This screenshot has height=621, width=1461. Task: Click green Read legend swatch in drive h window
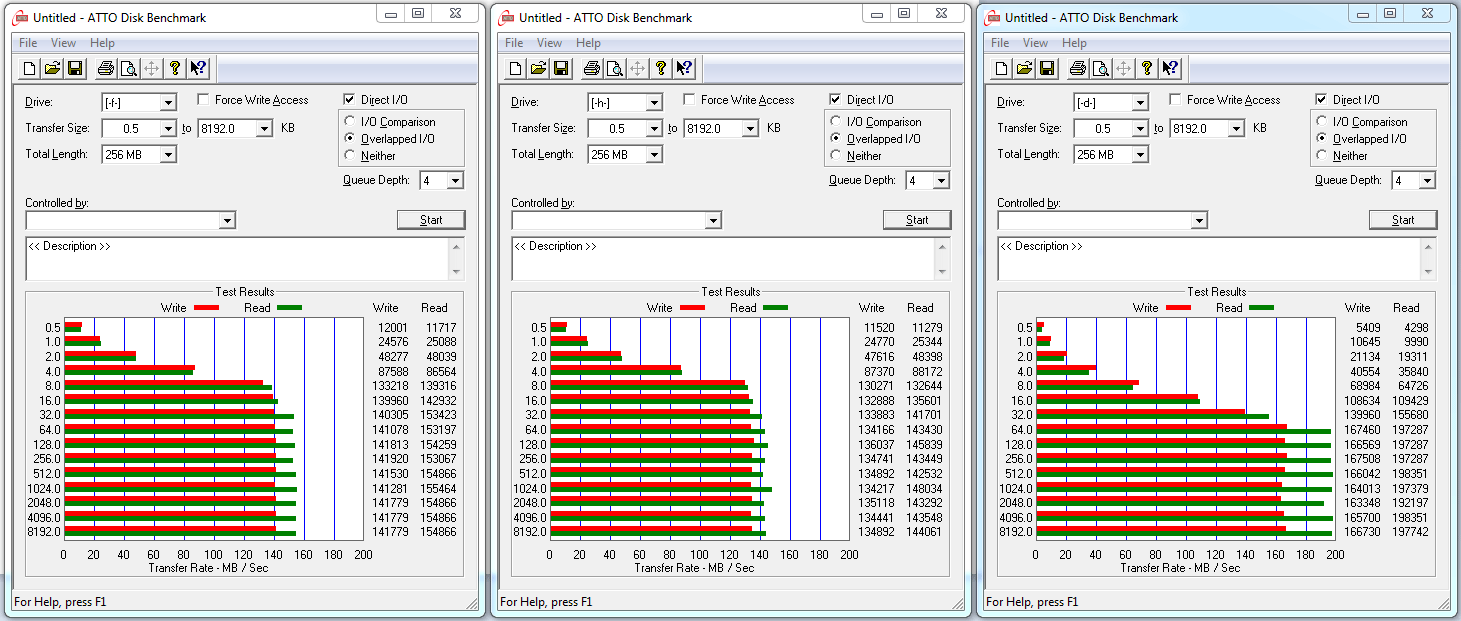coord(775,308)
